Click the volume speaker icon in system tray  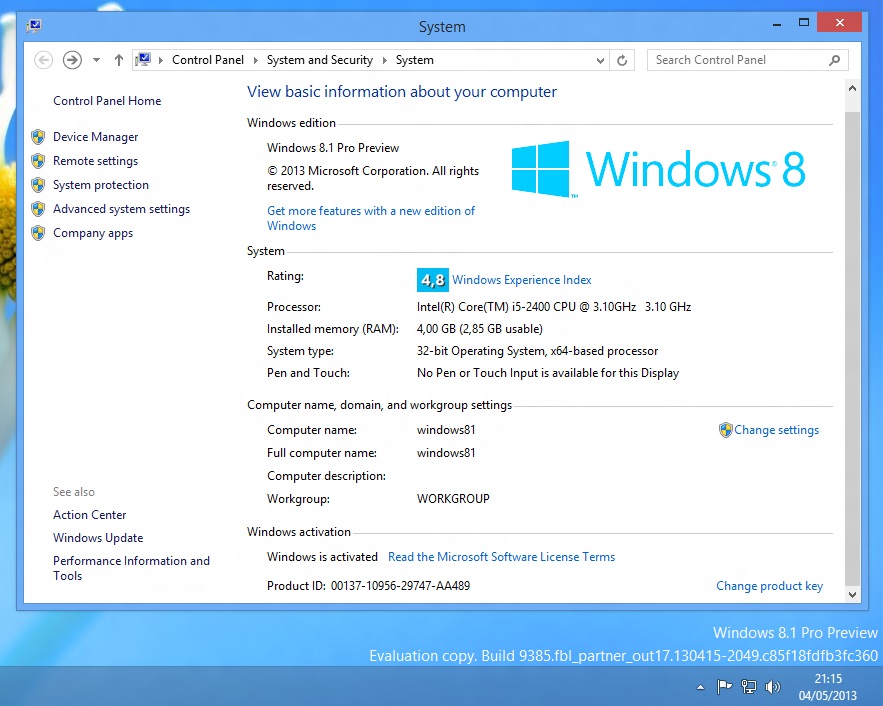[773, 686]
